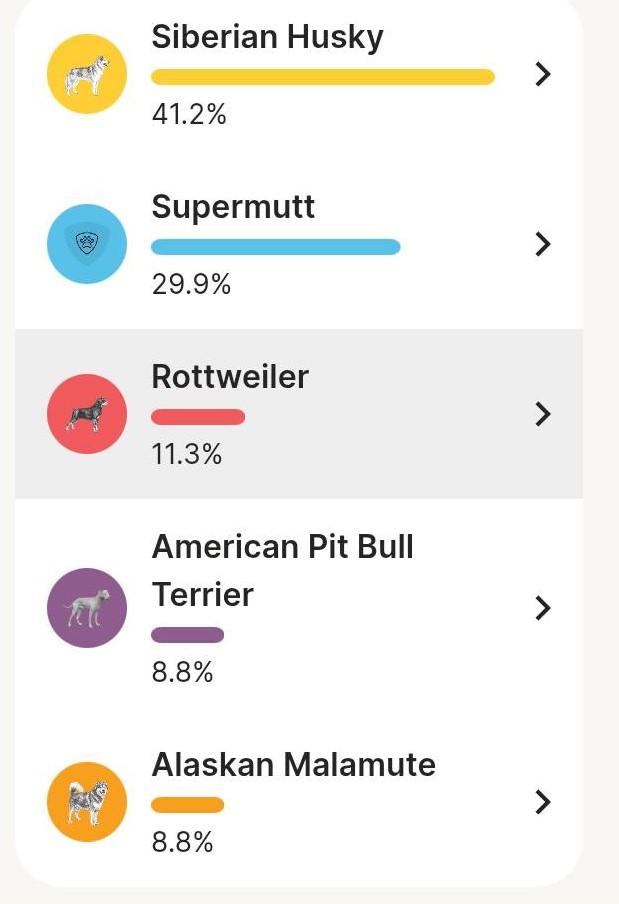619x904 pixels.
Task: Click the red Rottweiler percentage bar
Action: coord(198,417)
